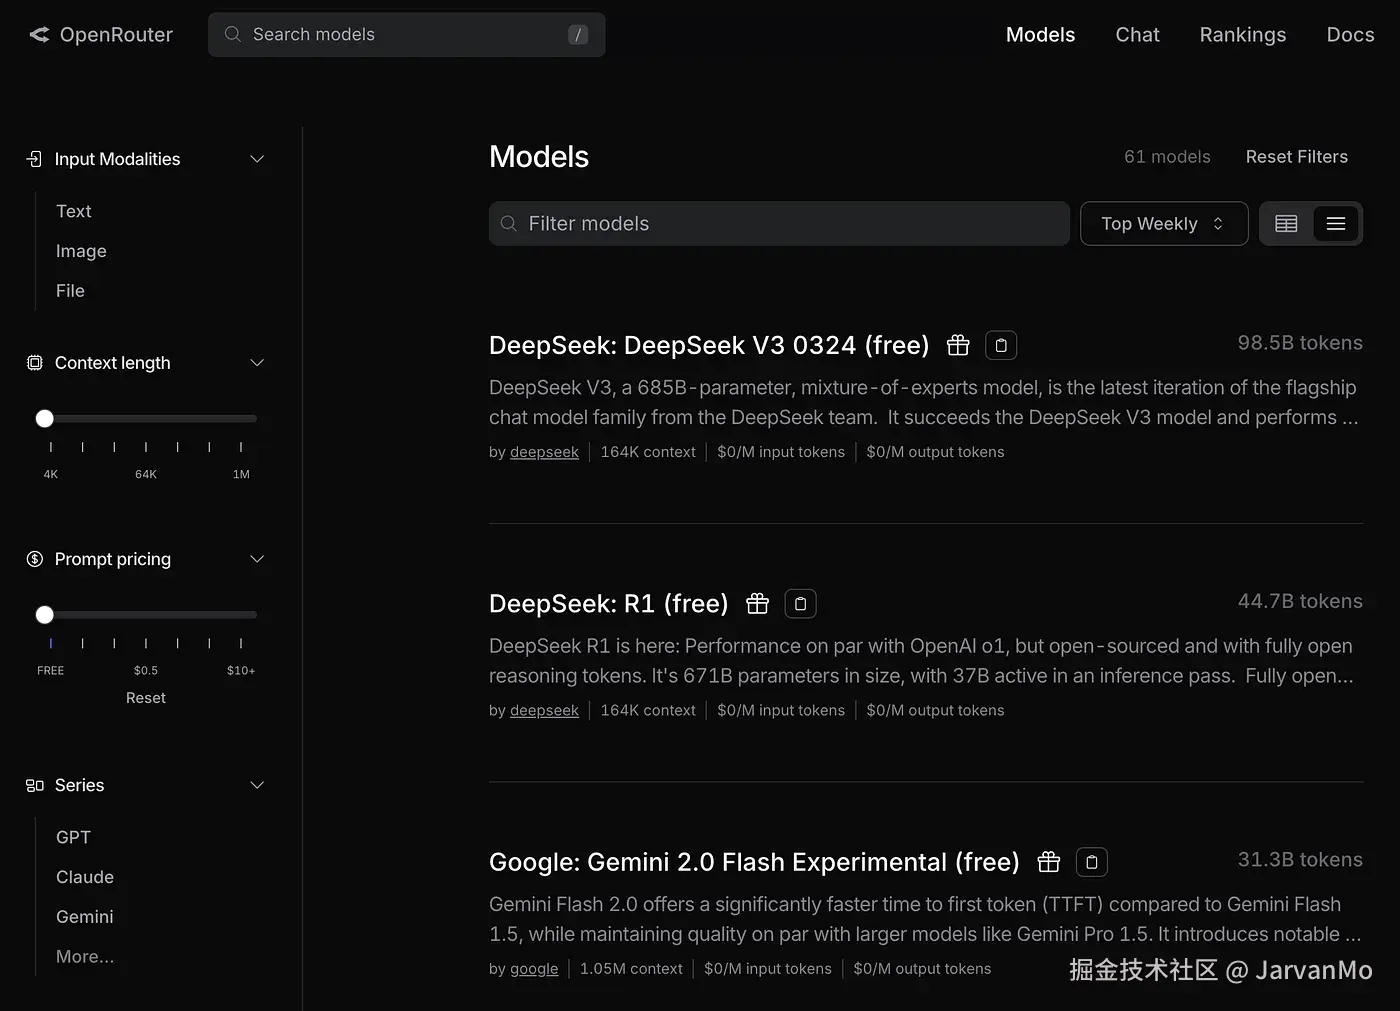This screenshot has width=1400, height=1011.
Task: Enable the Claude series filter
Action: (85, 877)
